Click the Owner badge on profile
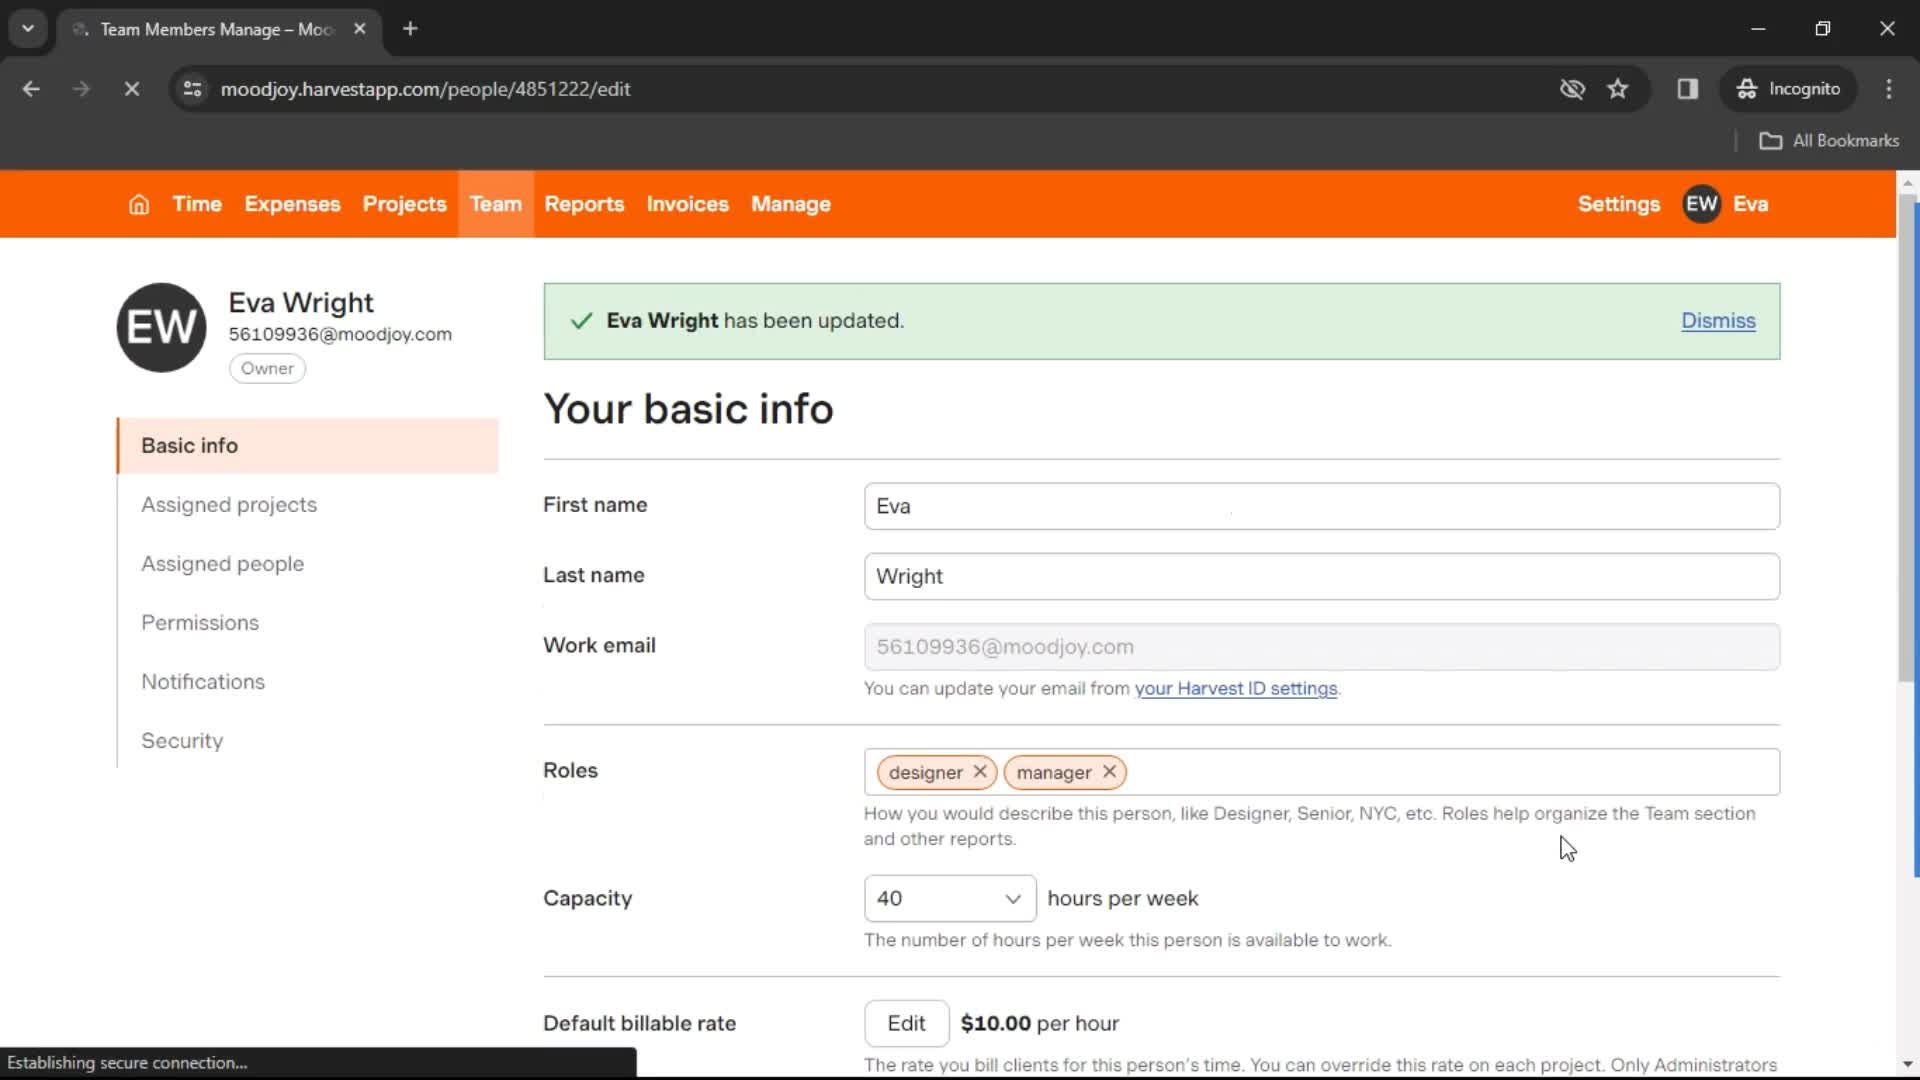 [268, 368]
